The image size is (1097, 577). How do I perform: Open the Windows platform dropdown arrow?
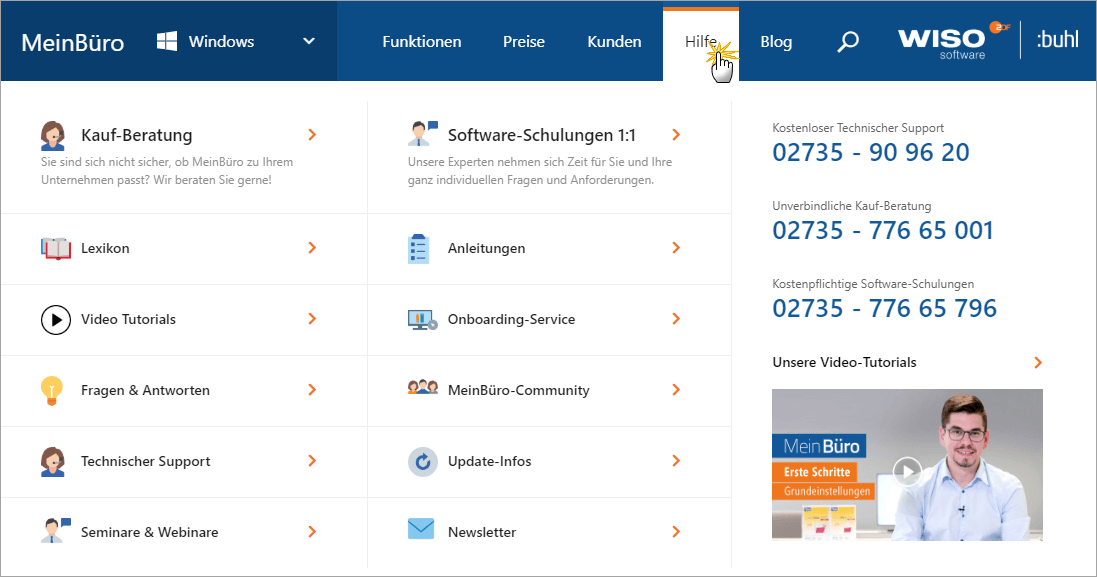309,41
